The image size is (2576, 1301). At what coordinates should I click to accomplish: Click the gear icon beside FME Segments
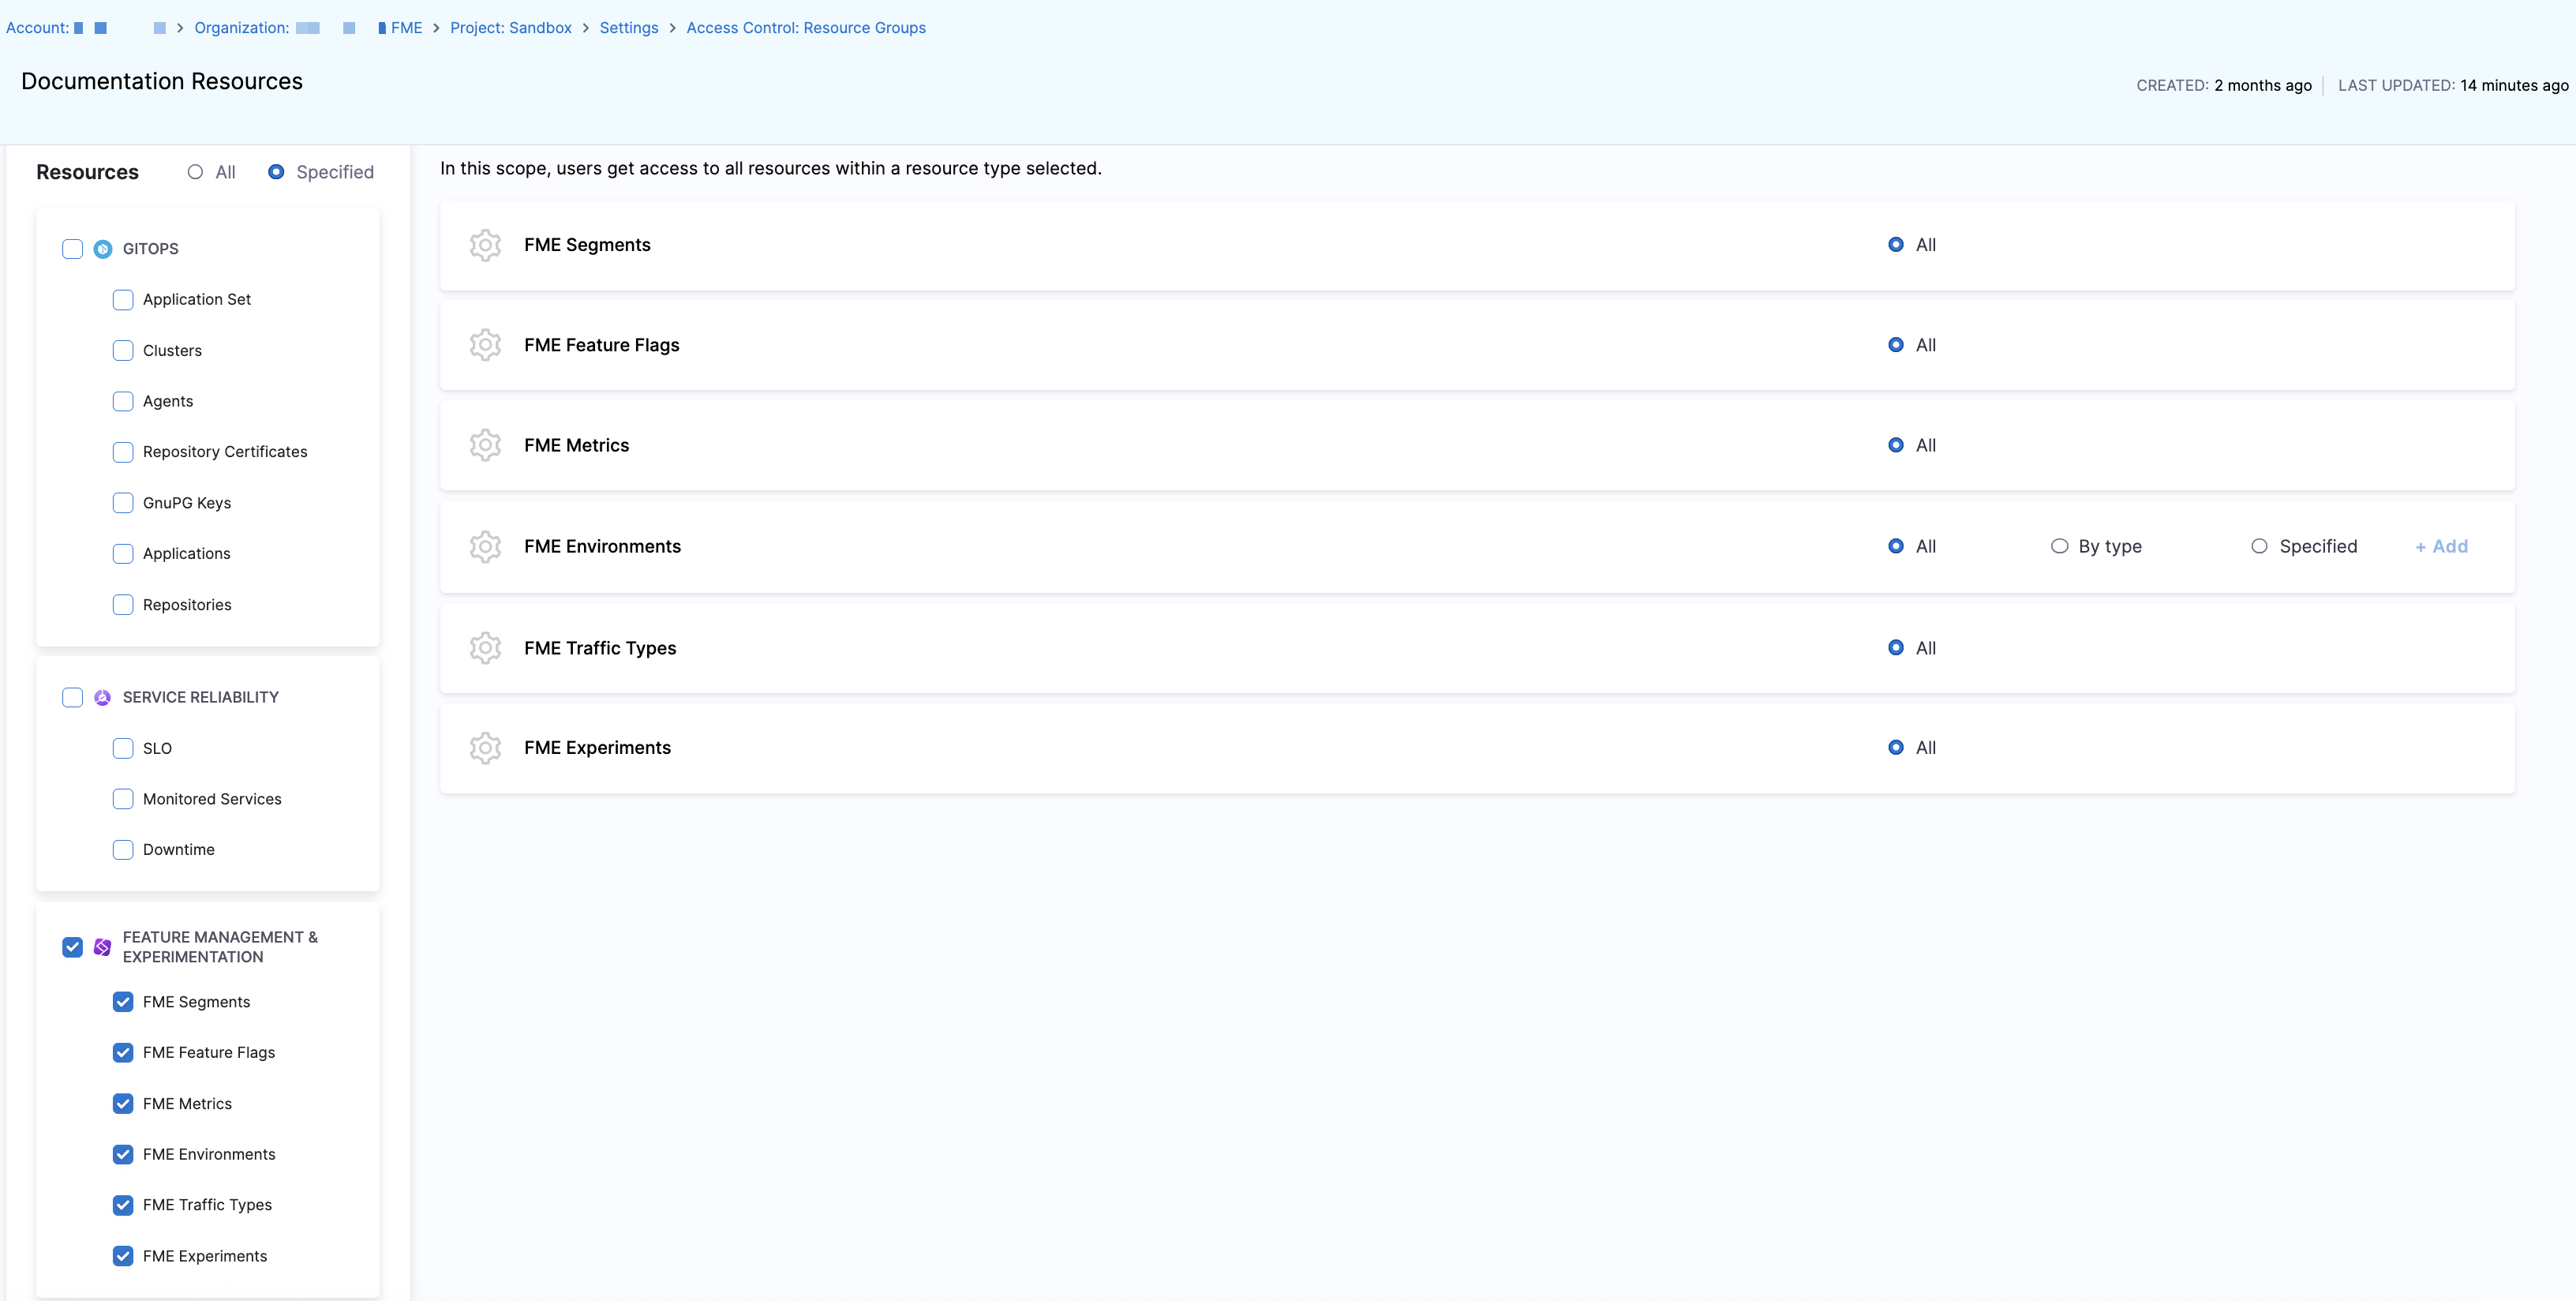pyautogui.click(x=485, y=245)
